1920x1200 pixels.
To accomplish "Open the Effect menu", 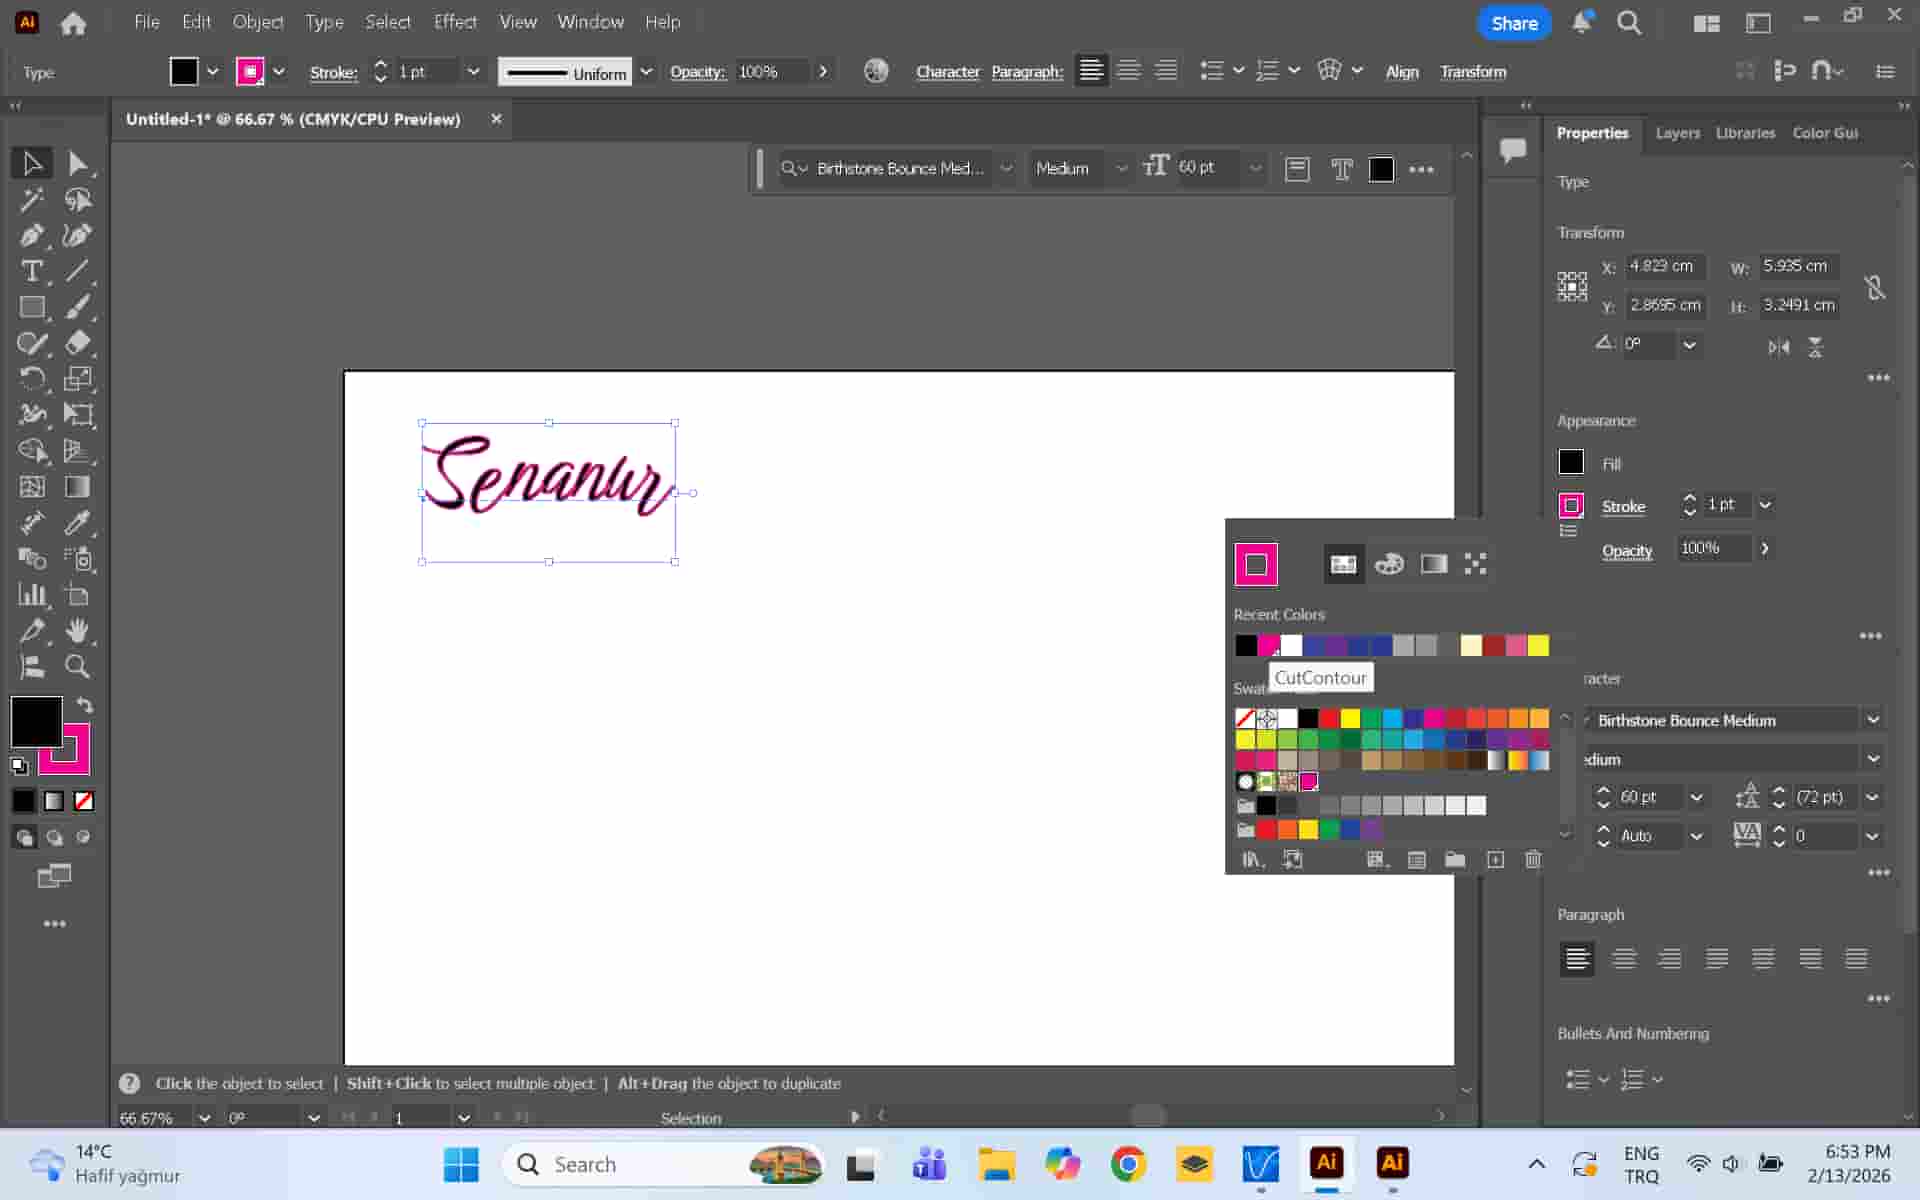I will click(454, 22).
